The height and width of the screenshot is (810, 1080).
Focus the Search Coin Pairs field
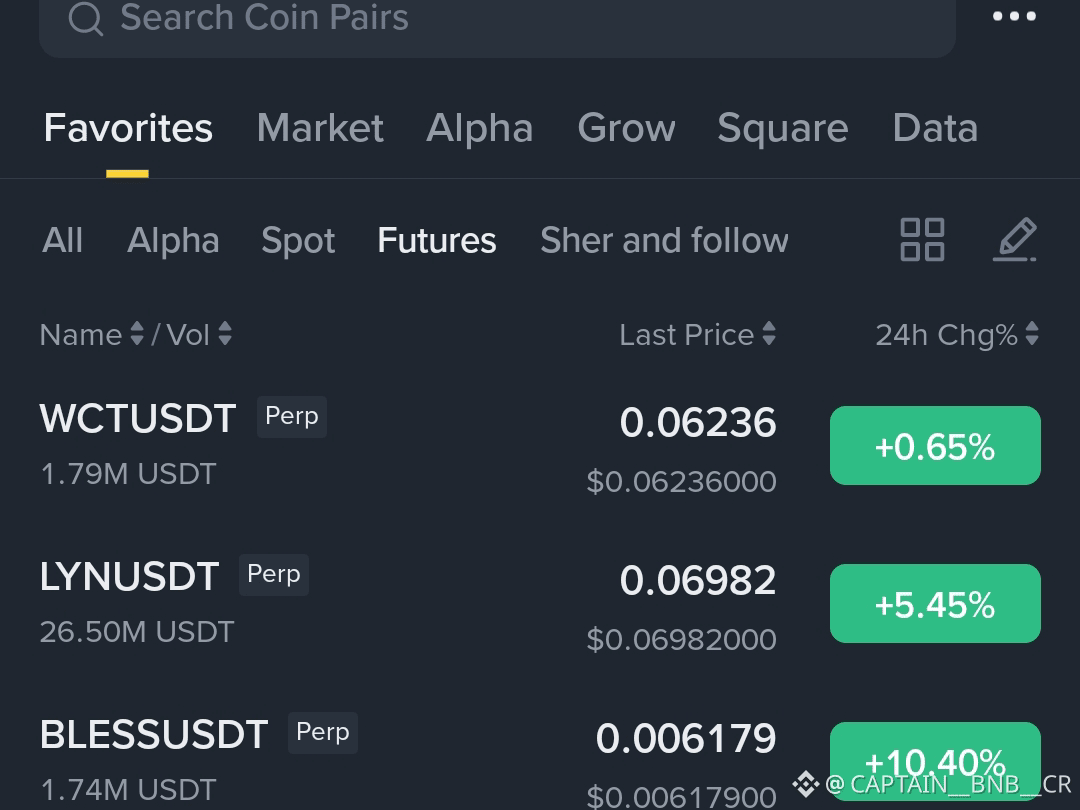(x=497, y=21)
